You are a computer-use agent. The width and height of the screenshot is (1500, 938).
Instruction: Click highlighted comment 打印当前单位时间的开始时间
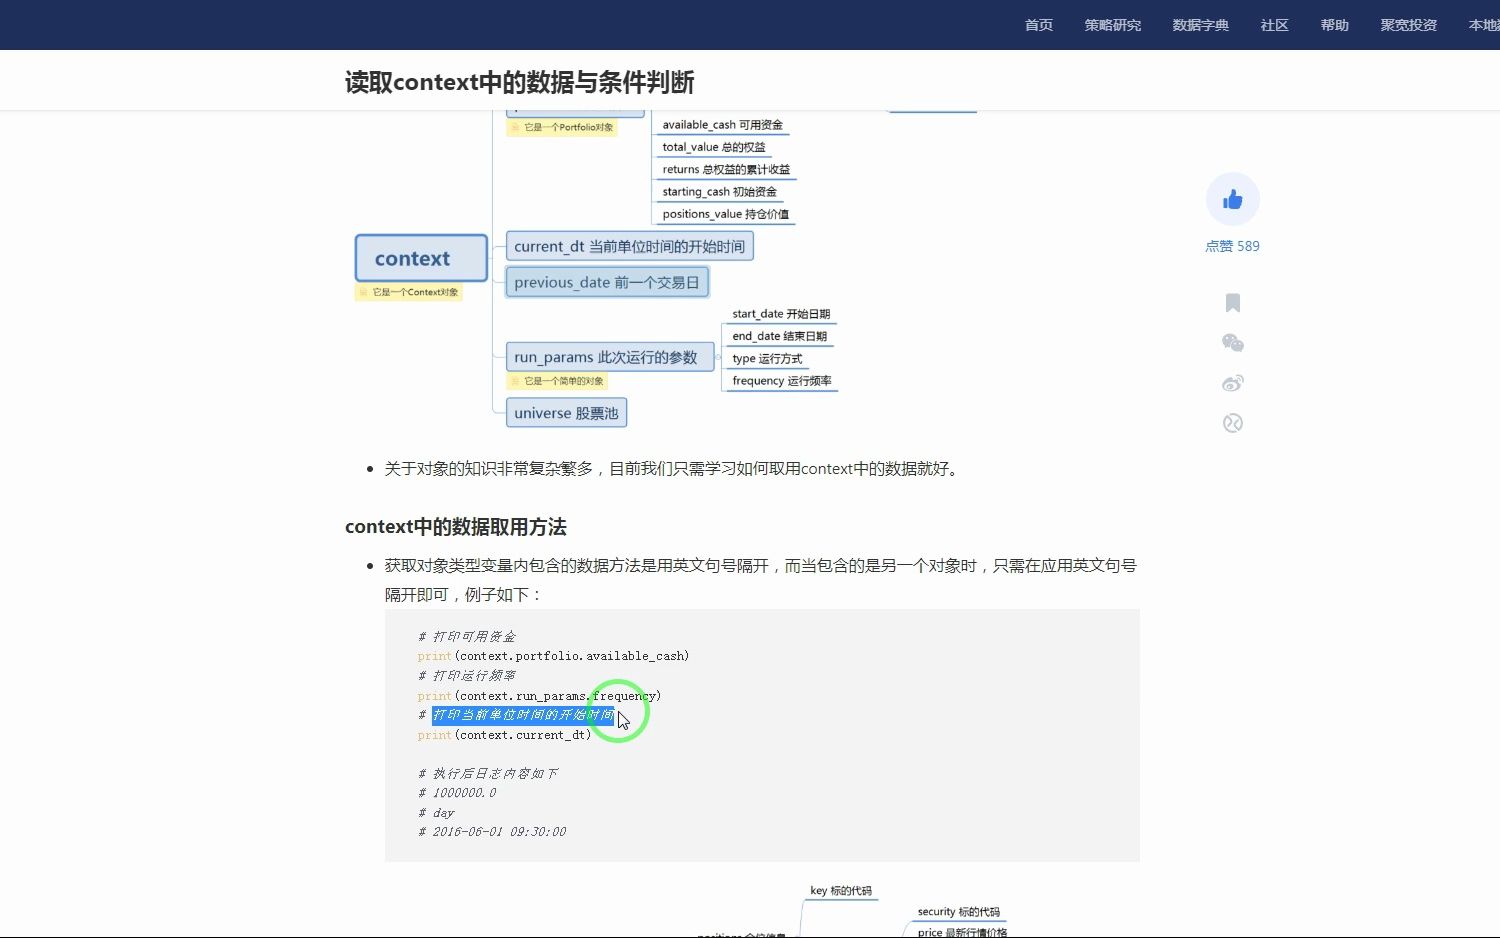pyautogui.click(x=523, y=715)
